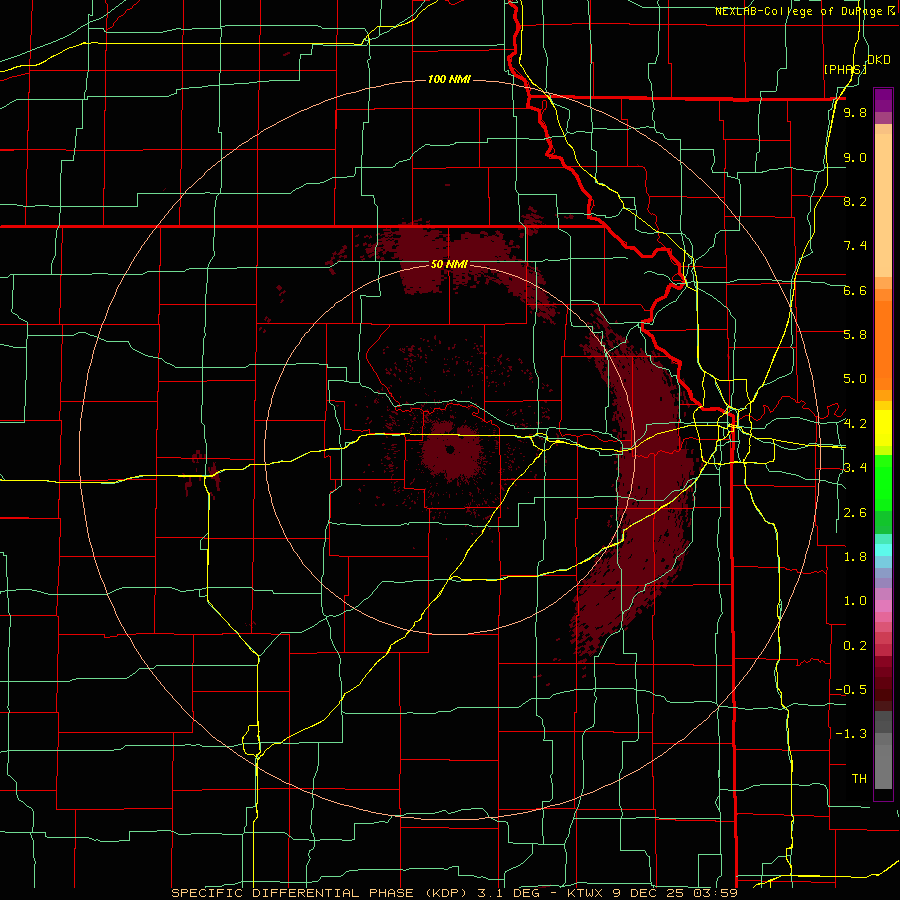This screenshot has width=900, height=900.
Task: Click the KTWX station identifier
Action: pyautogui.click(x=585, y=893)
